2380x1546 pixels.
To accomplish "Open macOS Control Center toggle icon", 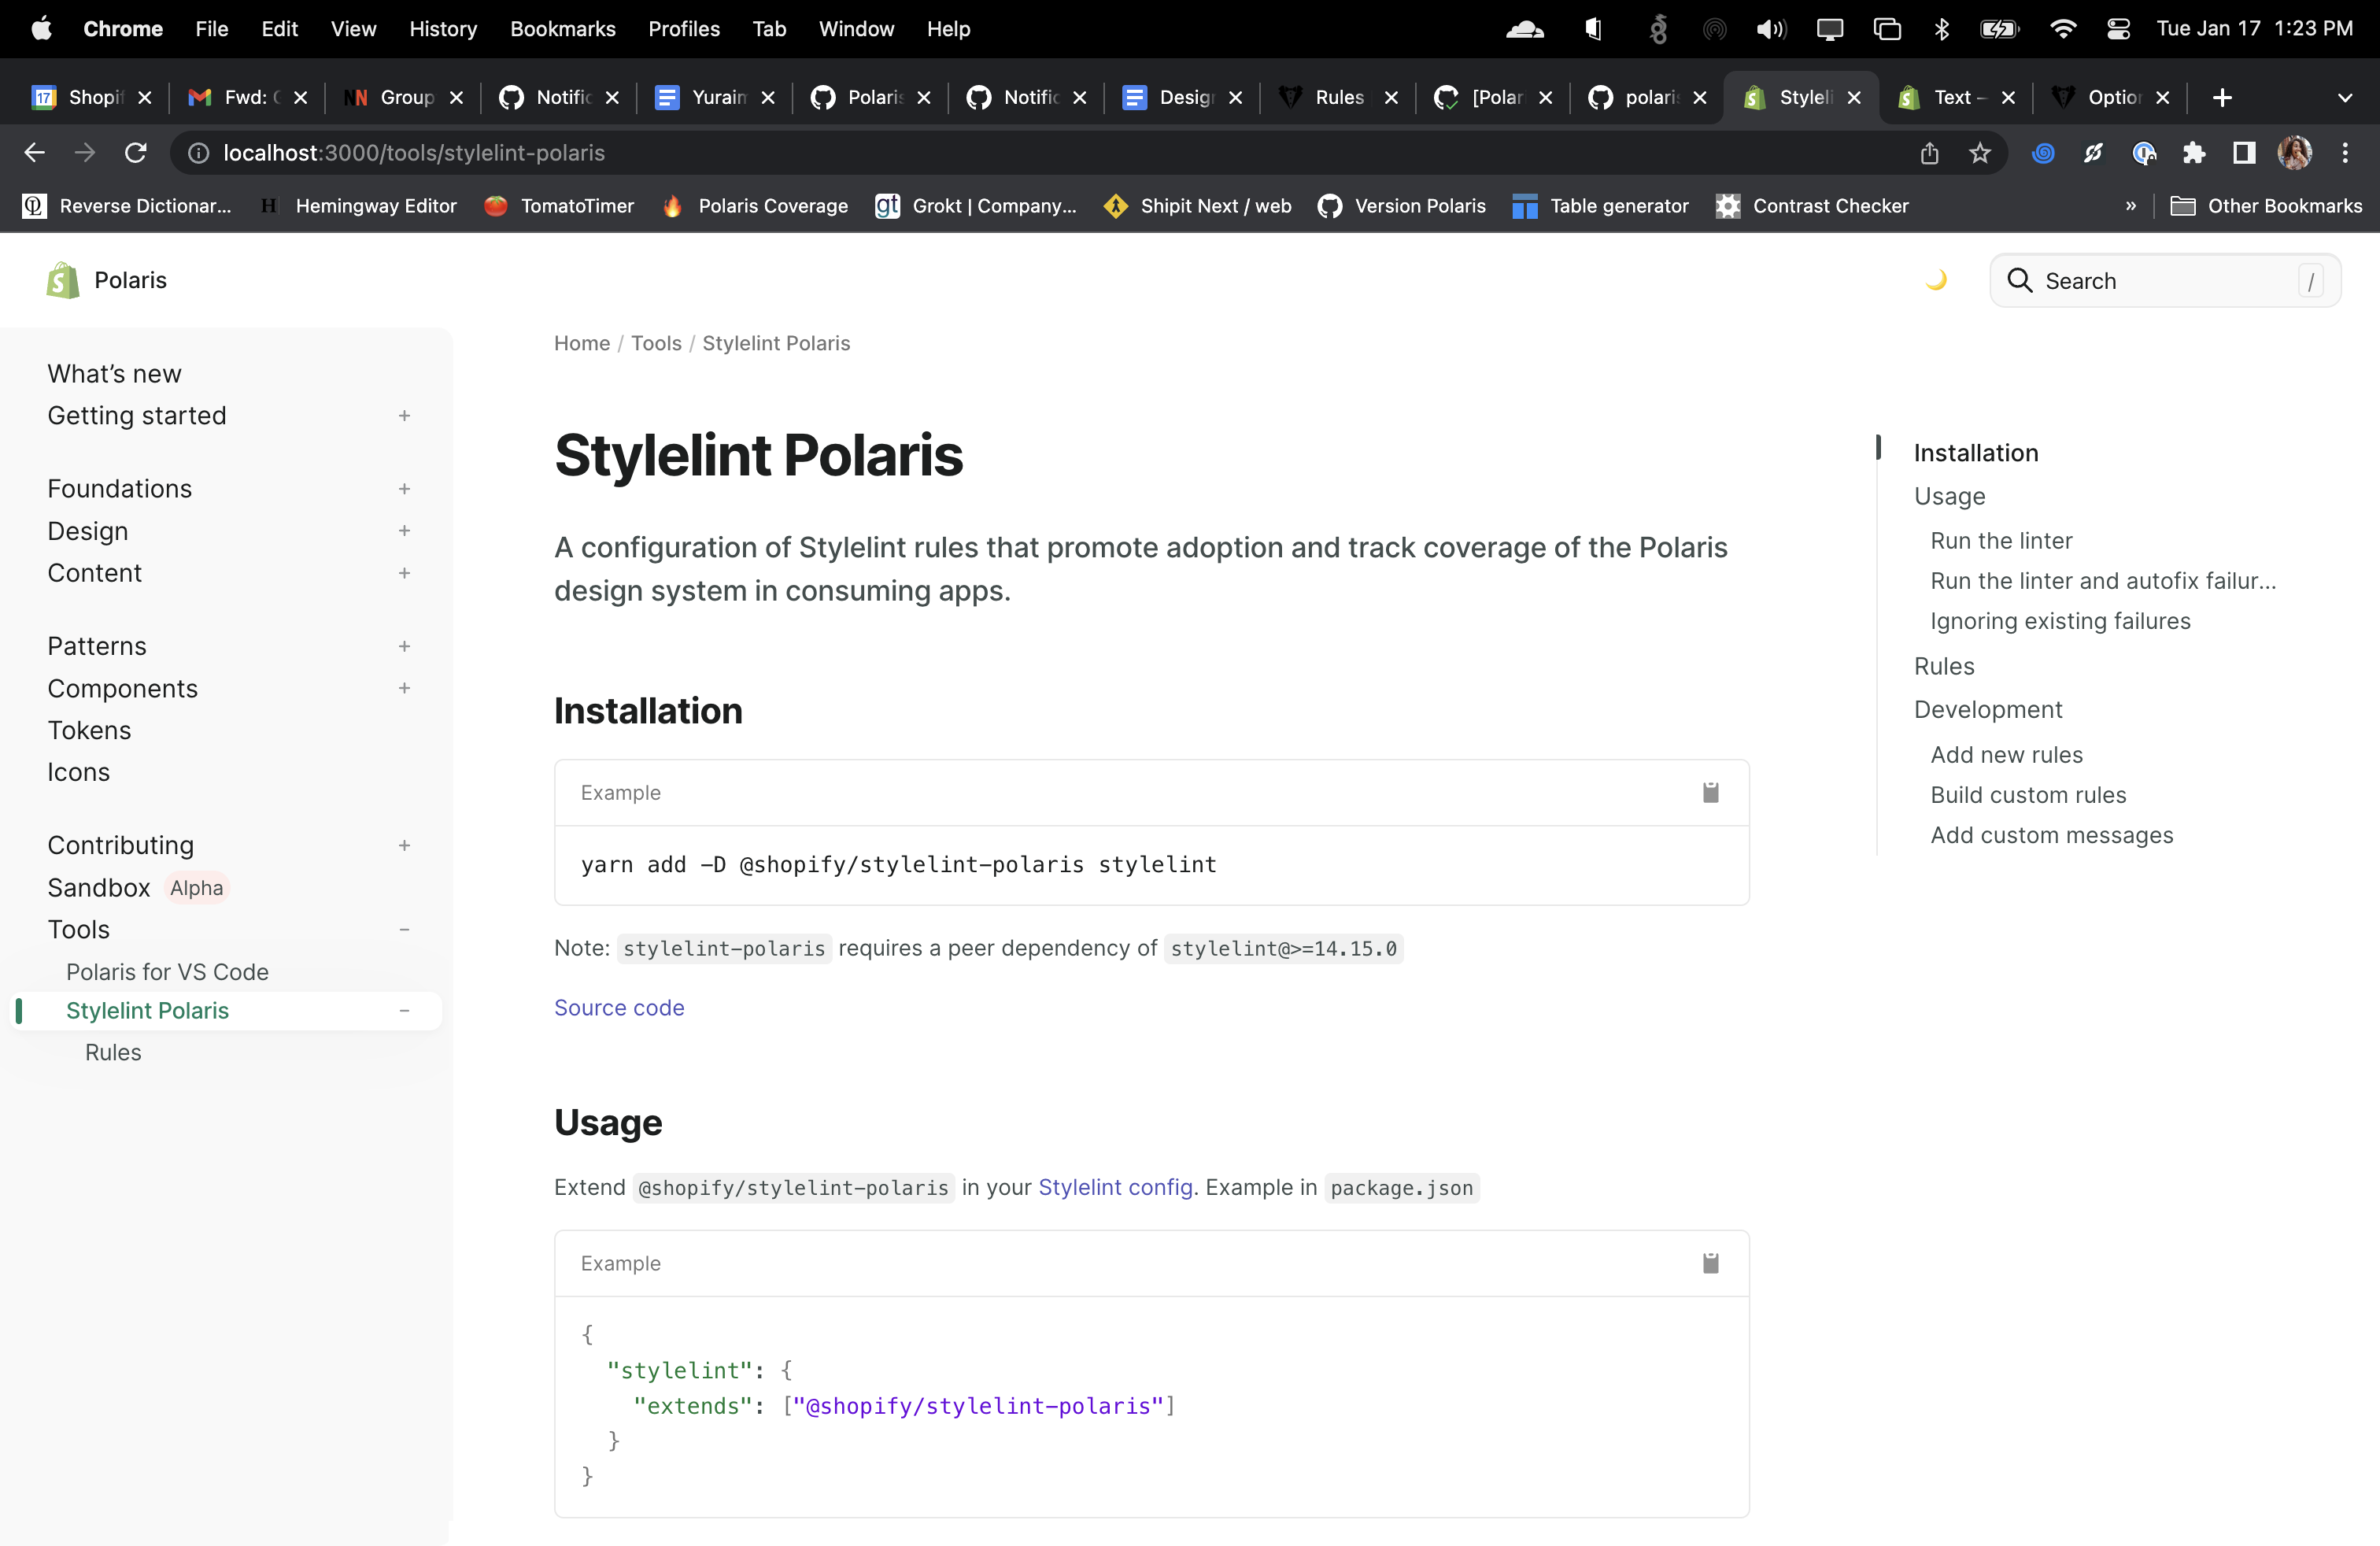I will (2118, 29).
